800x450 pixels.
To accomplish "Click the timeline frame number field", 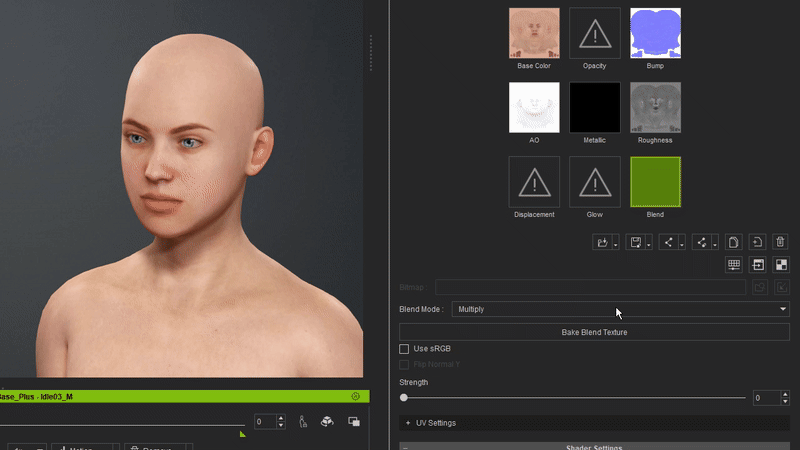I will [x=265, y=421].
